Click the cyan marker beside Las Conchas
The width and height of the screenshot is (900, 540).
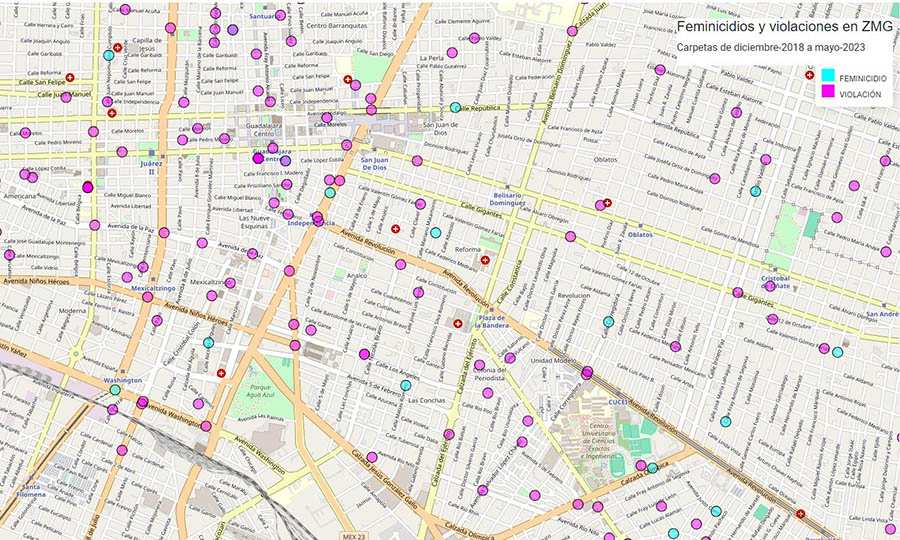pos(406,385)
